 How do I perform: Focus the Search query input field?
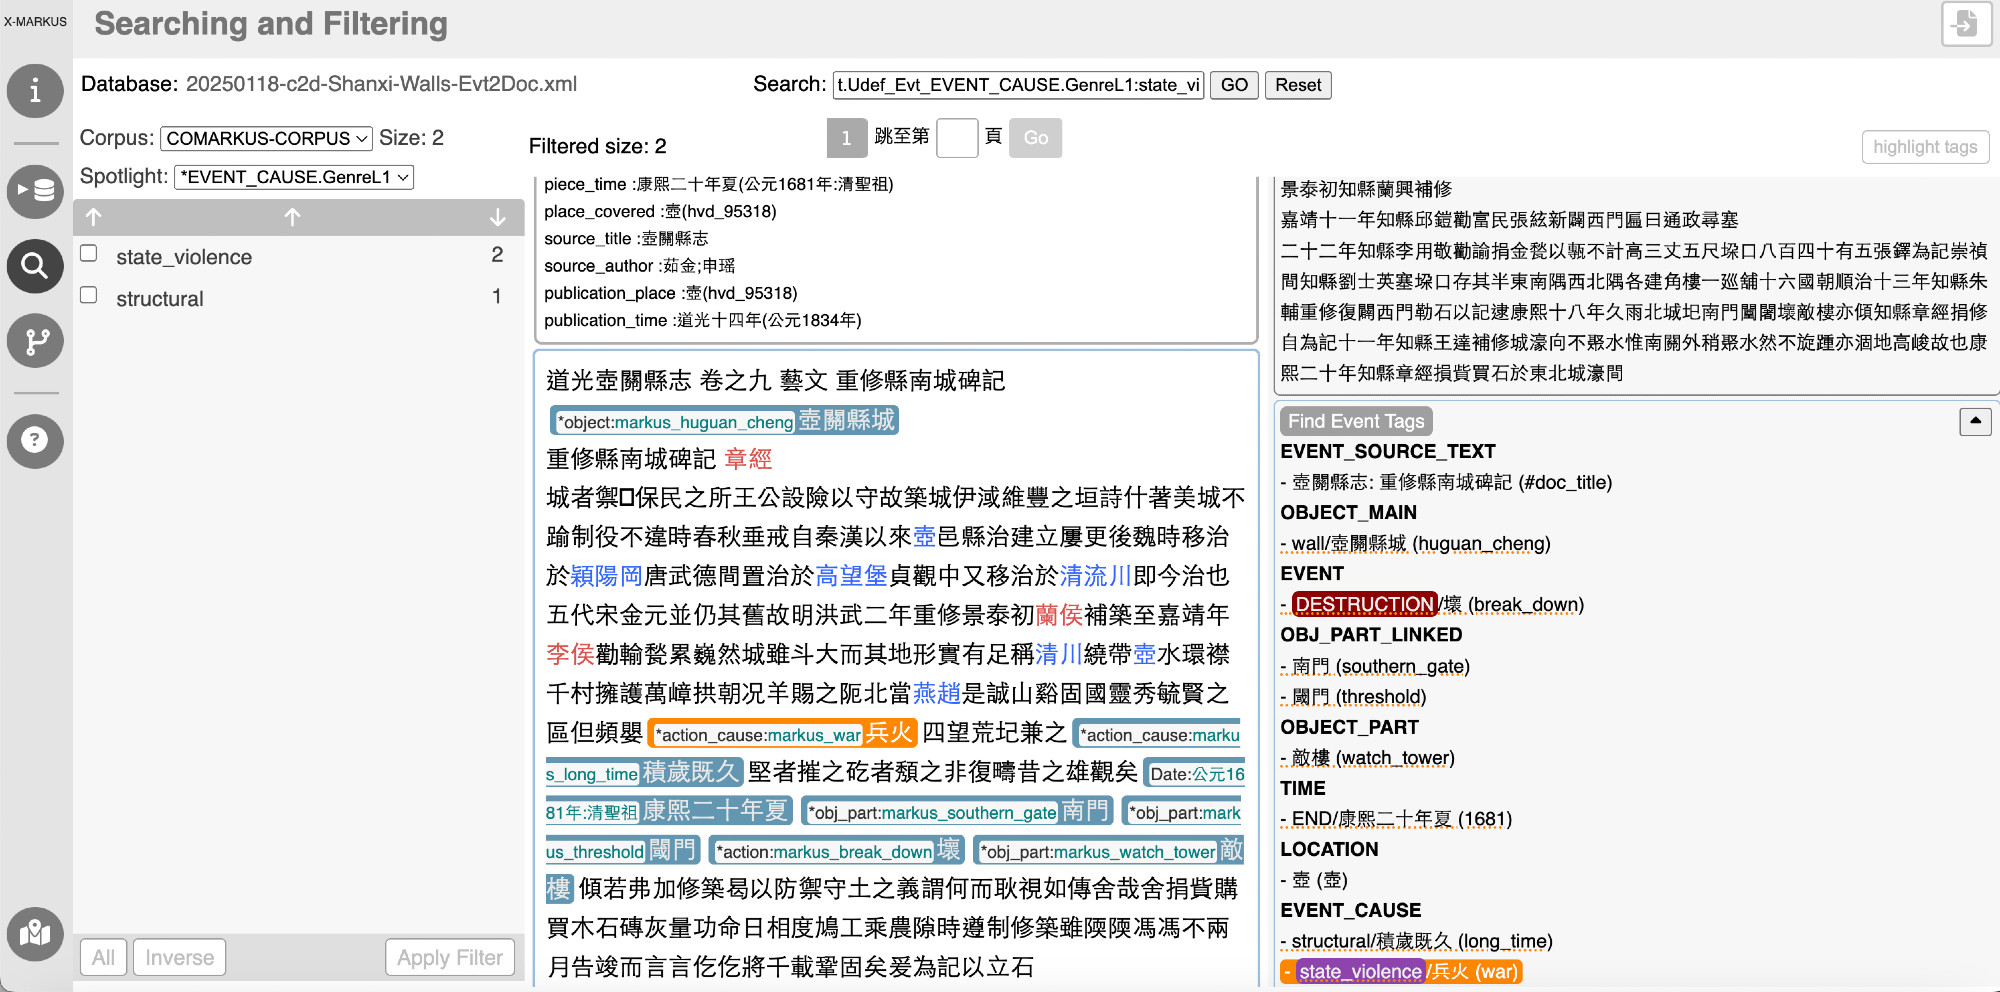1018,85
